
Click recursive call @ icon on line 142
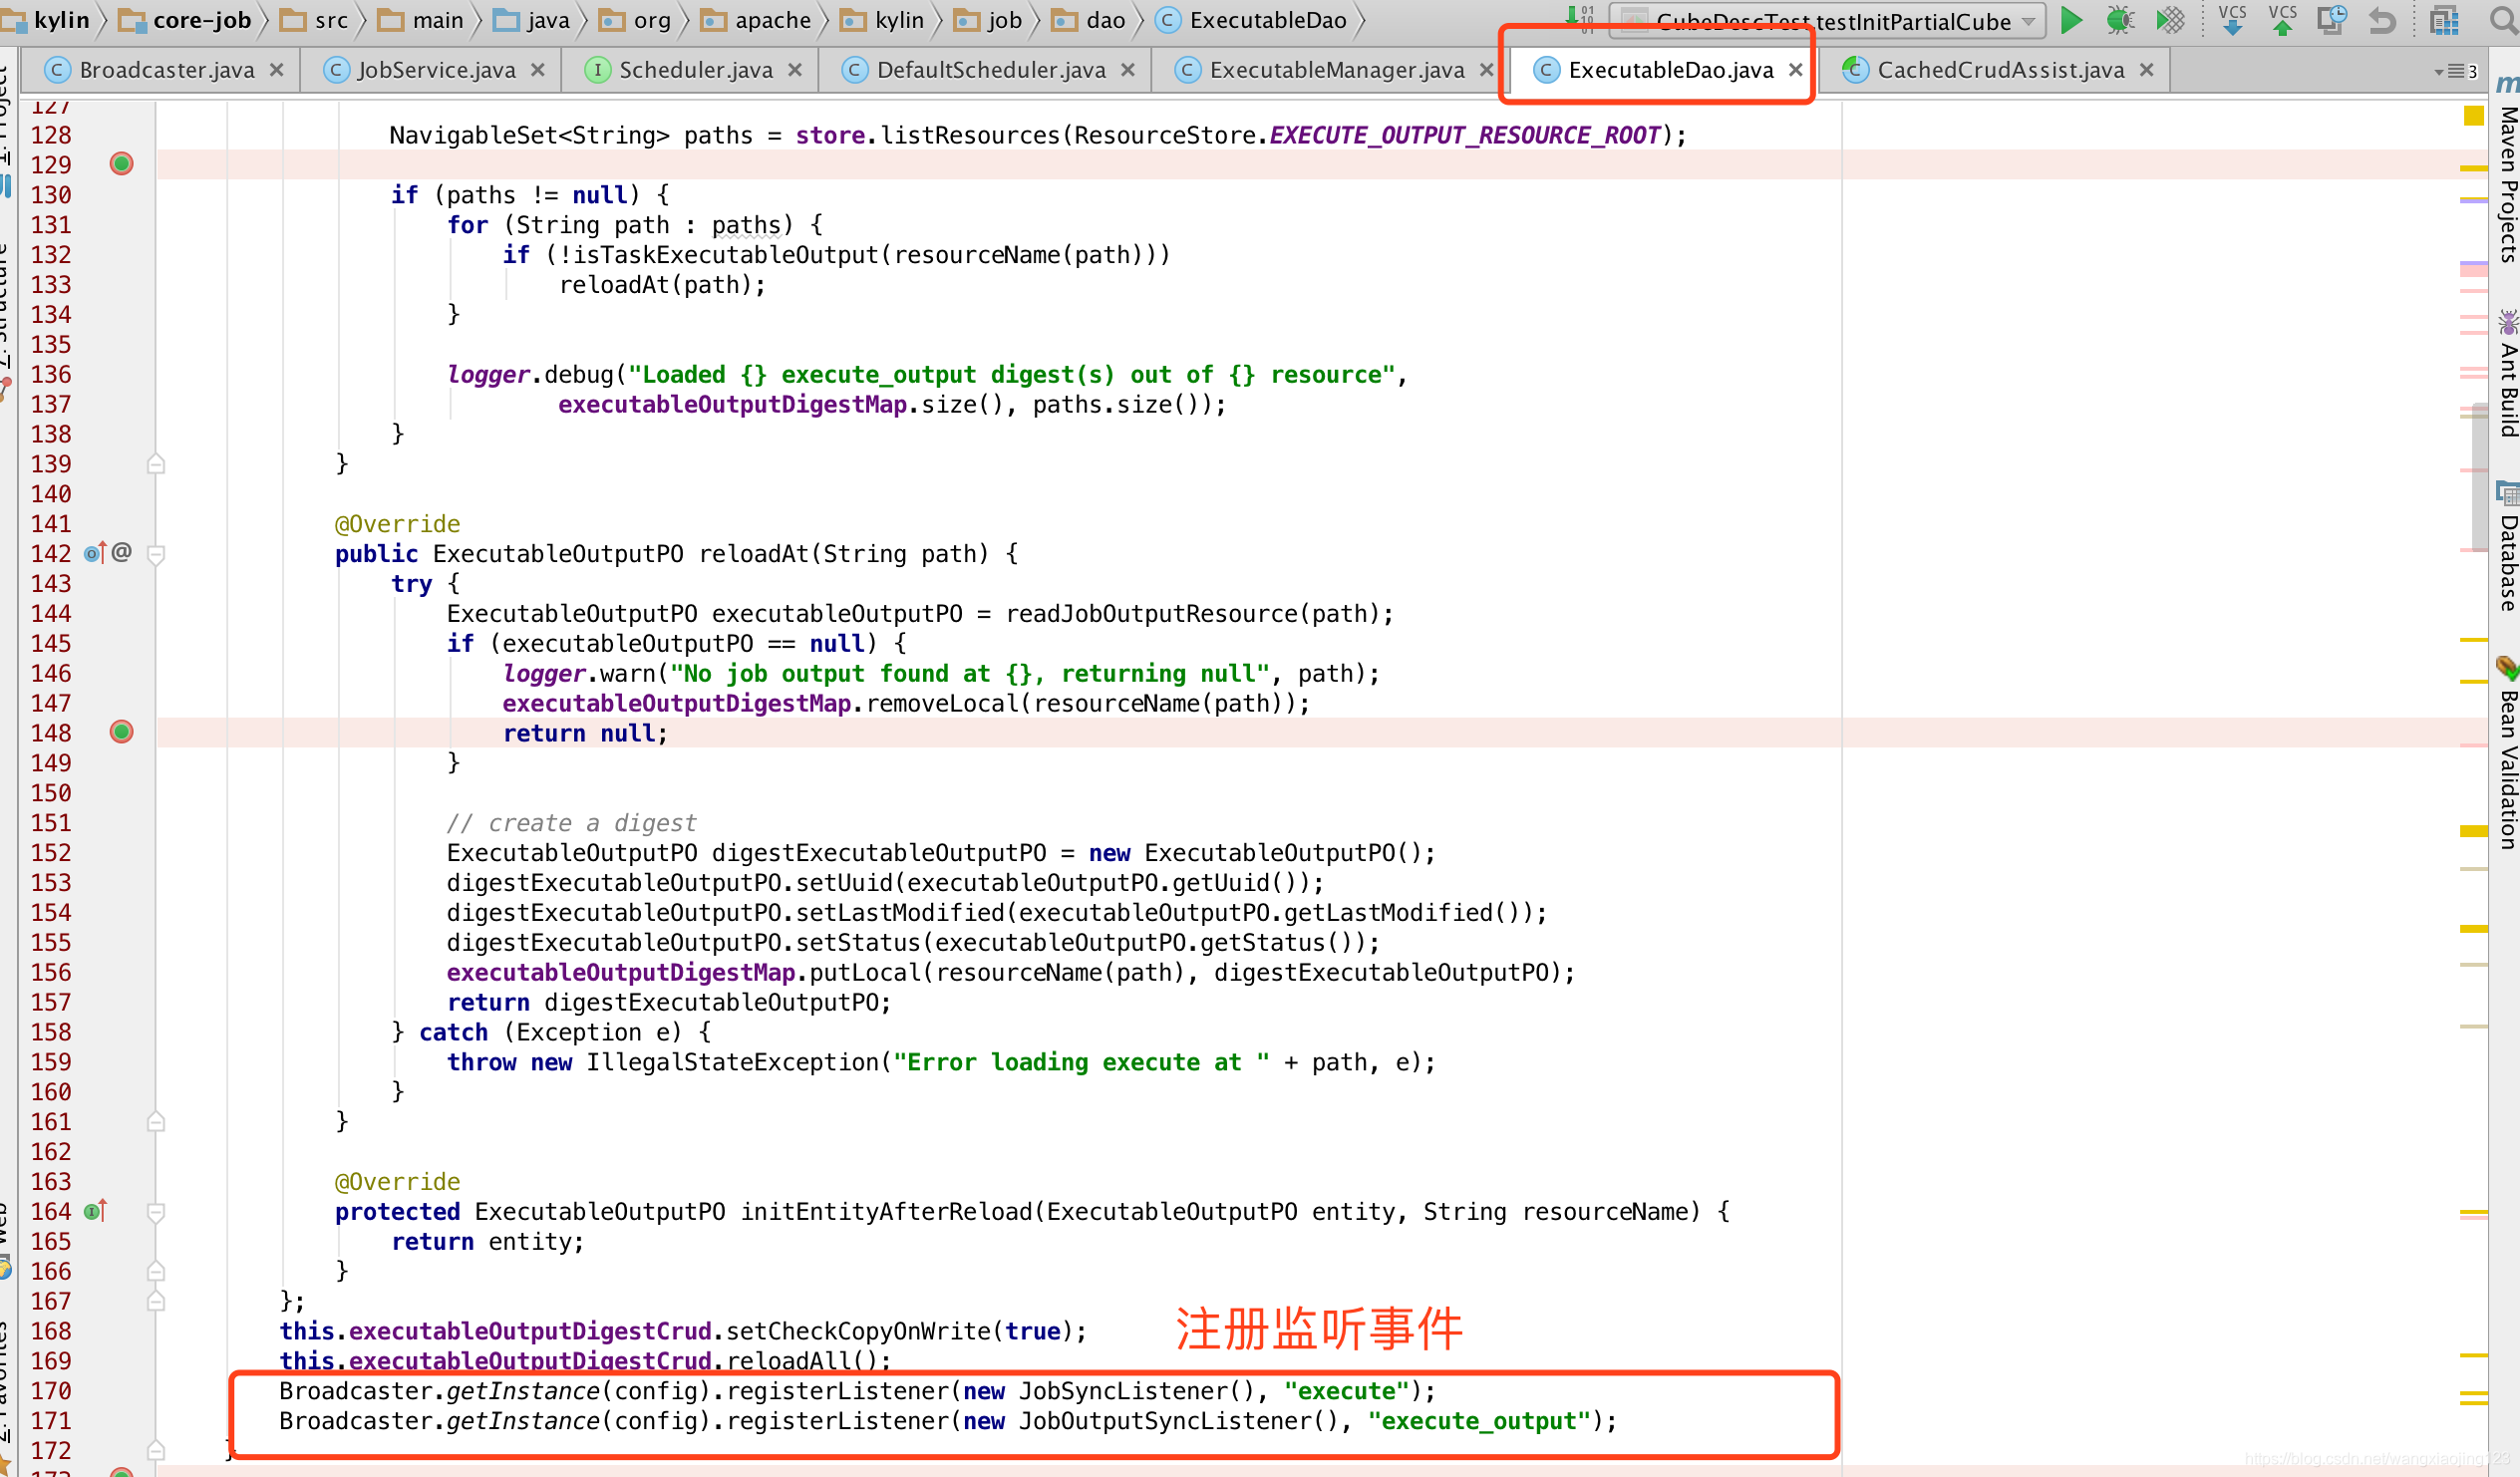pyautogui.click(x=121, y=552)
